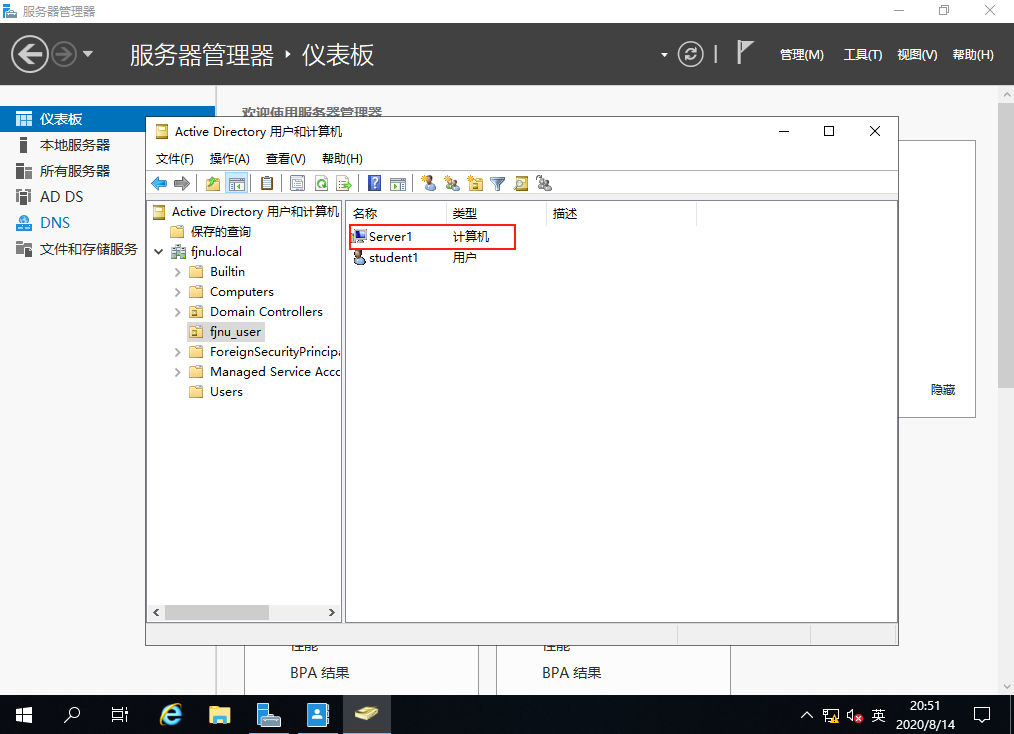Viewport: 1014px width, 734px height.
Task: Select 保存的查询 folder in tree
Action: pos(220,232)
